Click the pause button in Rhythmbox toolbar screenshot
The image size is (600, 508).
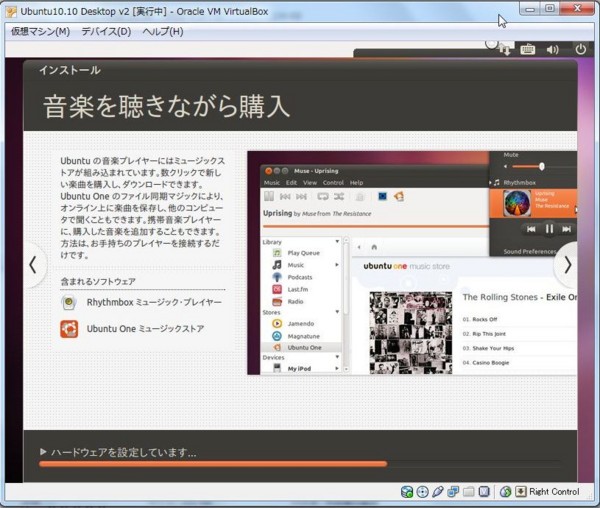[269, 197]
